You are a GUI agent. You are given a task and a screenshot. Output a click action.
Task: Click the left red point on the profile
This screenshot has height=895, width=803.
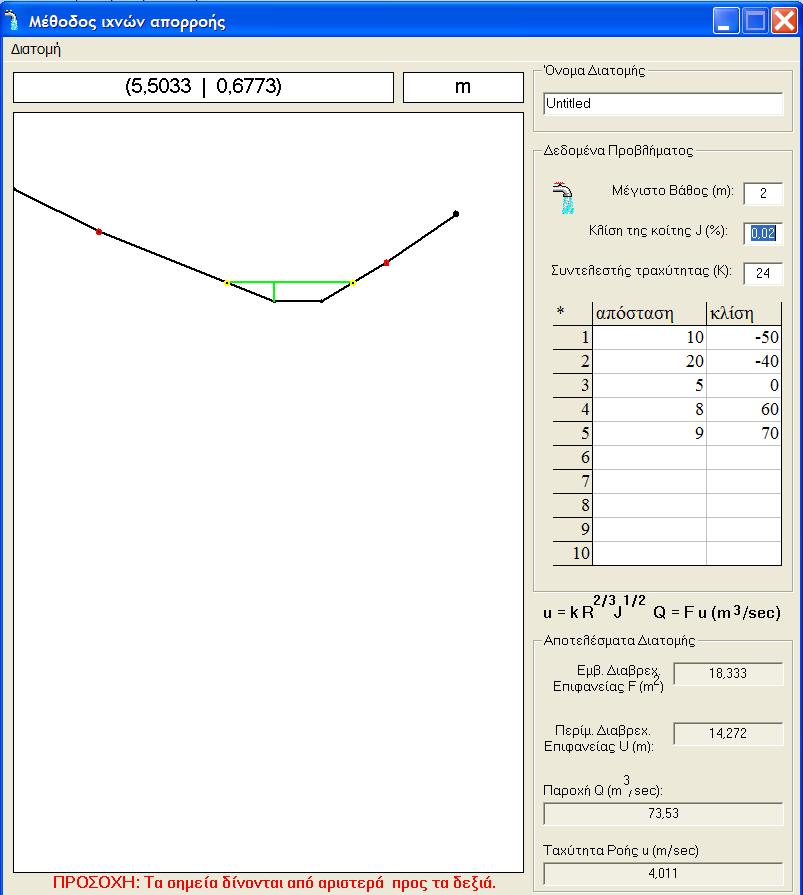click(x=99, y=232)
